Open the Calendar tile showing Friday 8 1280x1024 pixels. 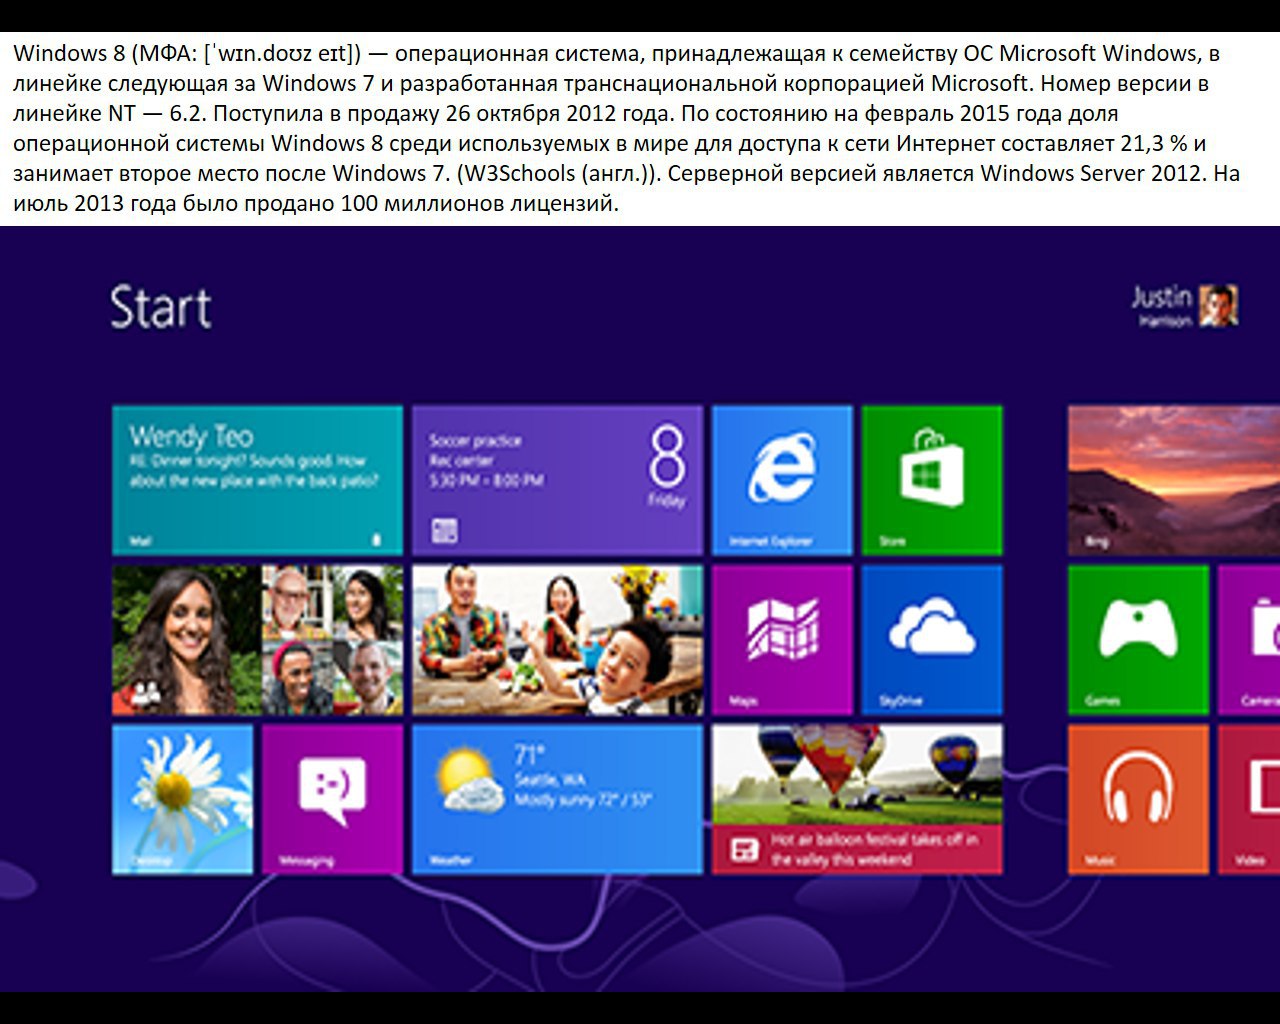coord(557,480)
